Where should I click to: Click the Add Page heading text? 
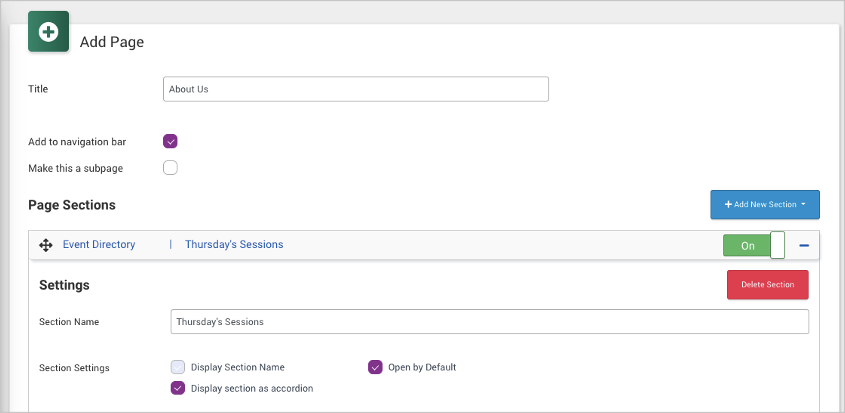pyautogui.click(x=112, y=42)
